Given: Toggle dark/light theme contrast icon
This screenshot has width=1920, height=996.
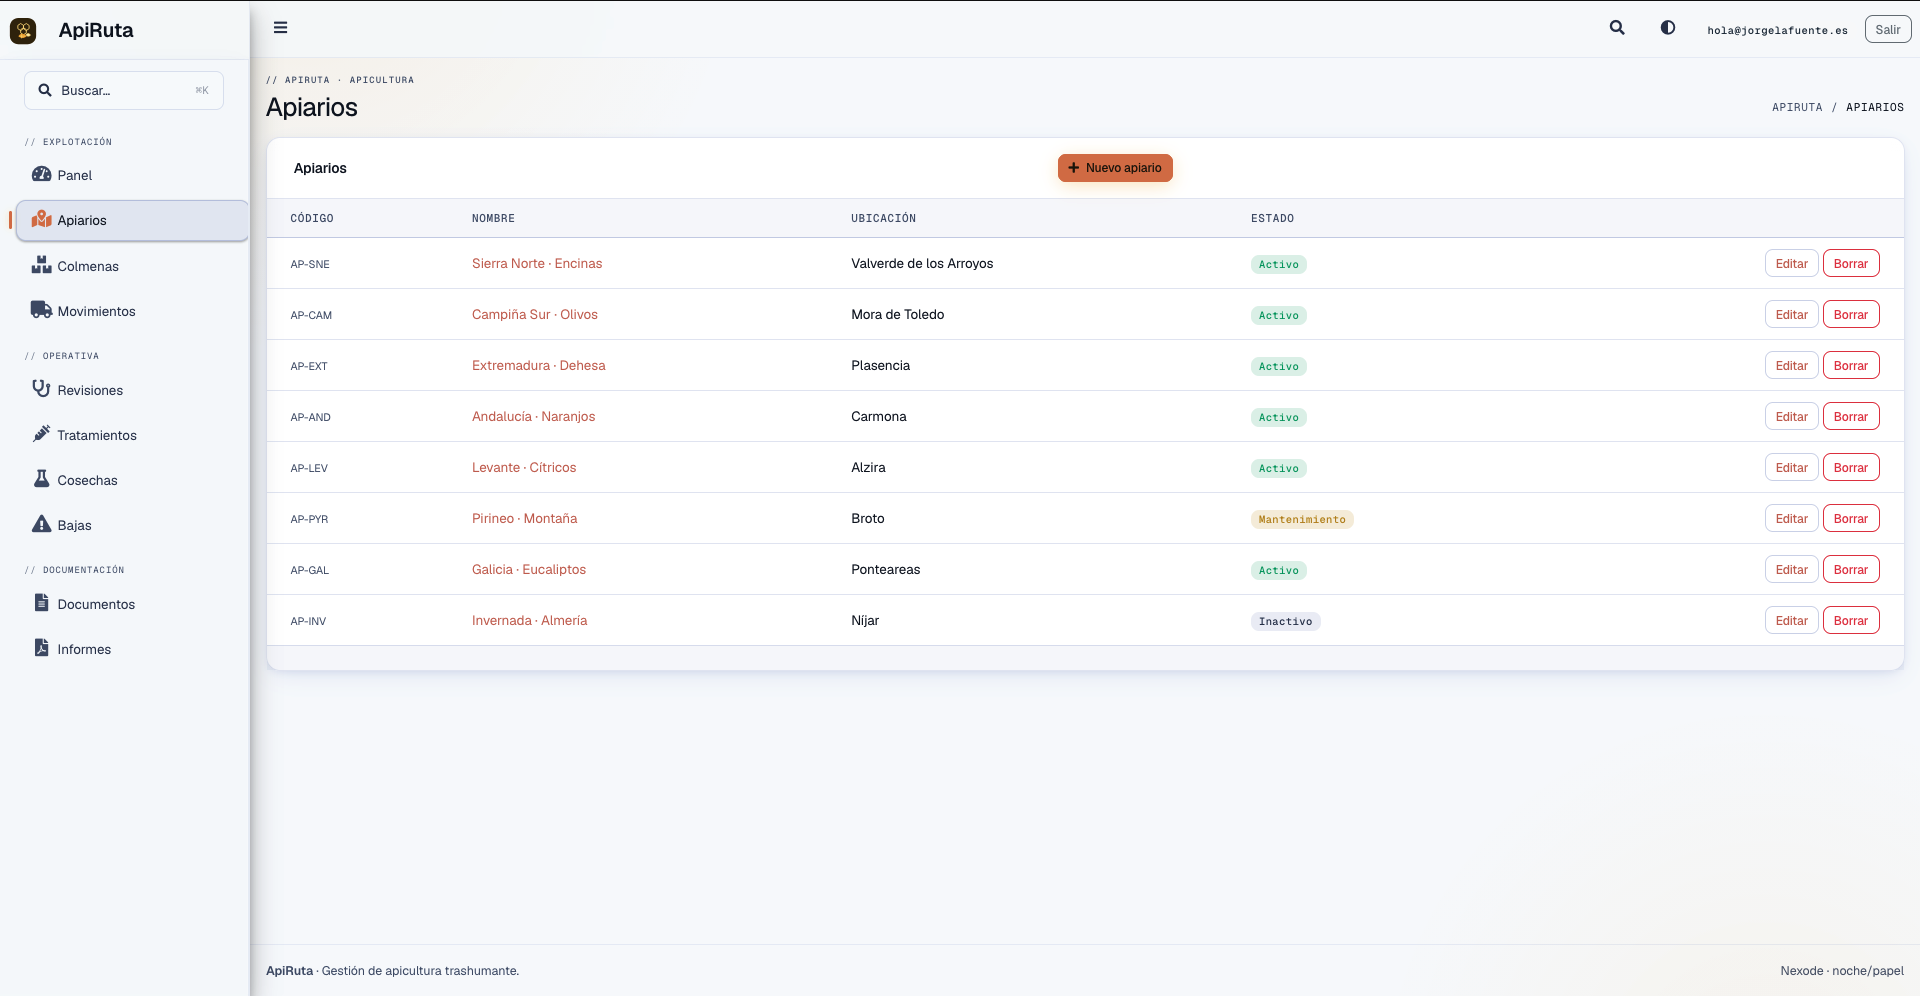Looking at the screenshot, I should [x=1668, y=28].
